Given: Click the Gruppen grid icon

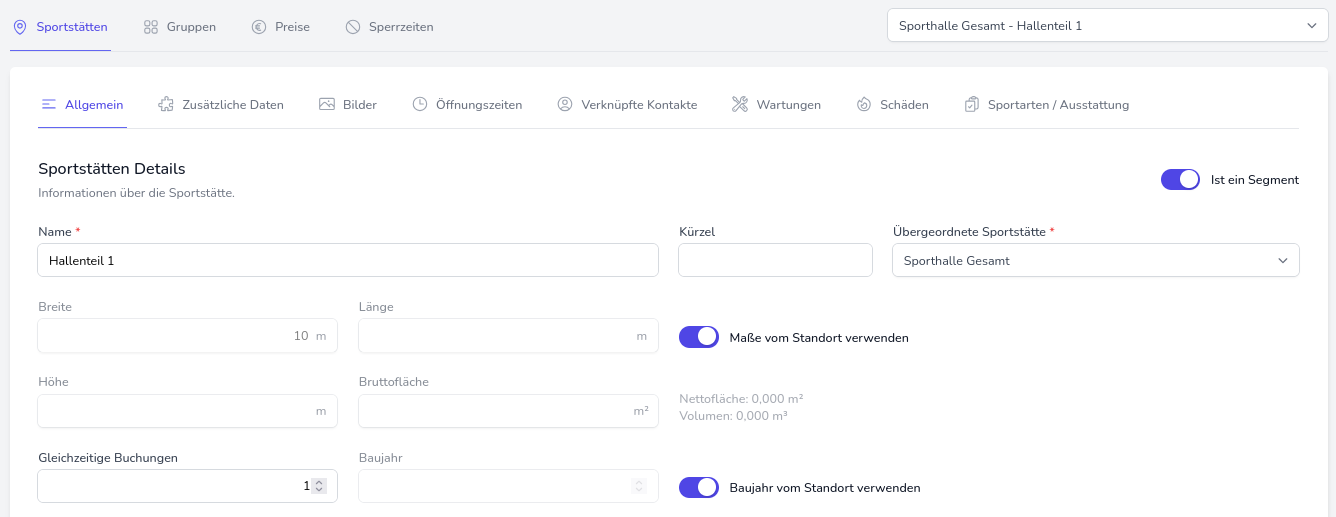Looking at the screenshot, I should [151, 27].
